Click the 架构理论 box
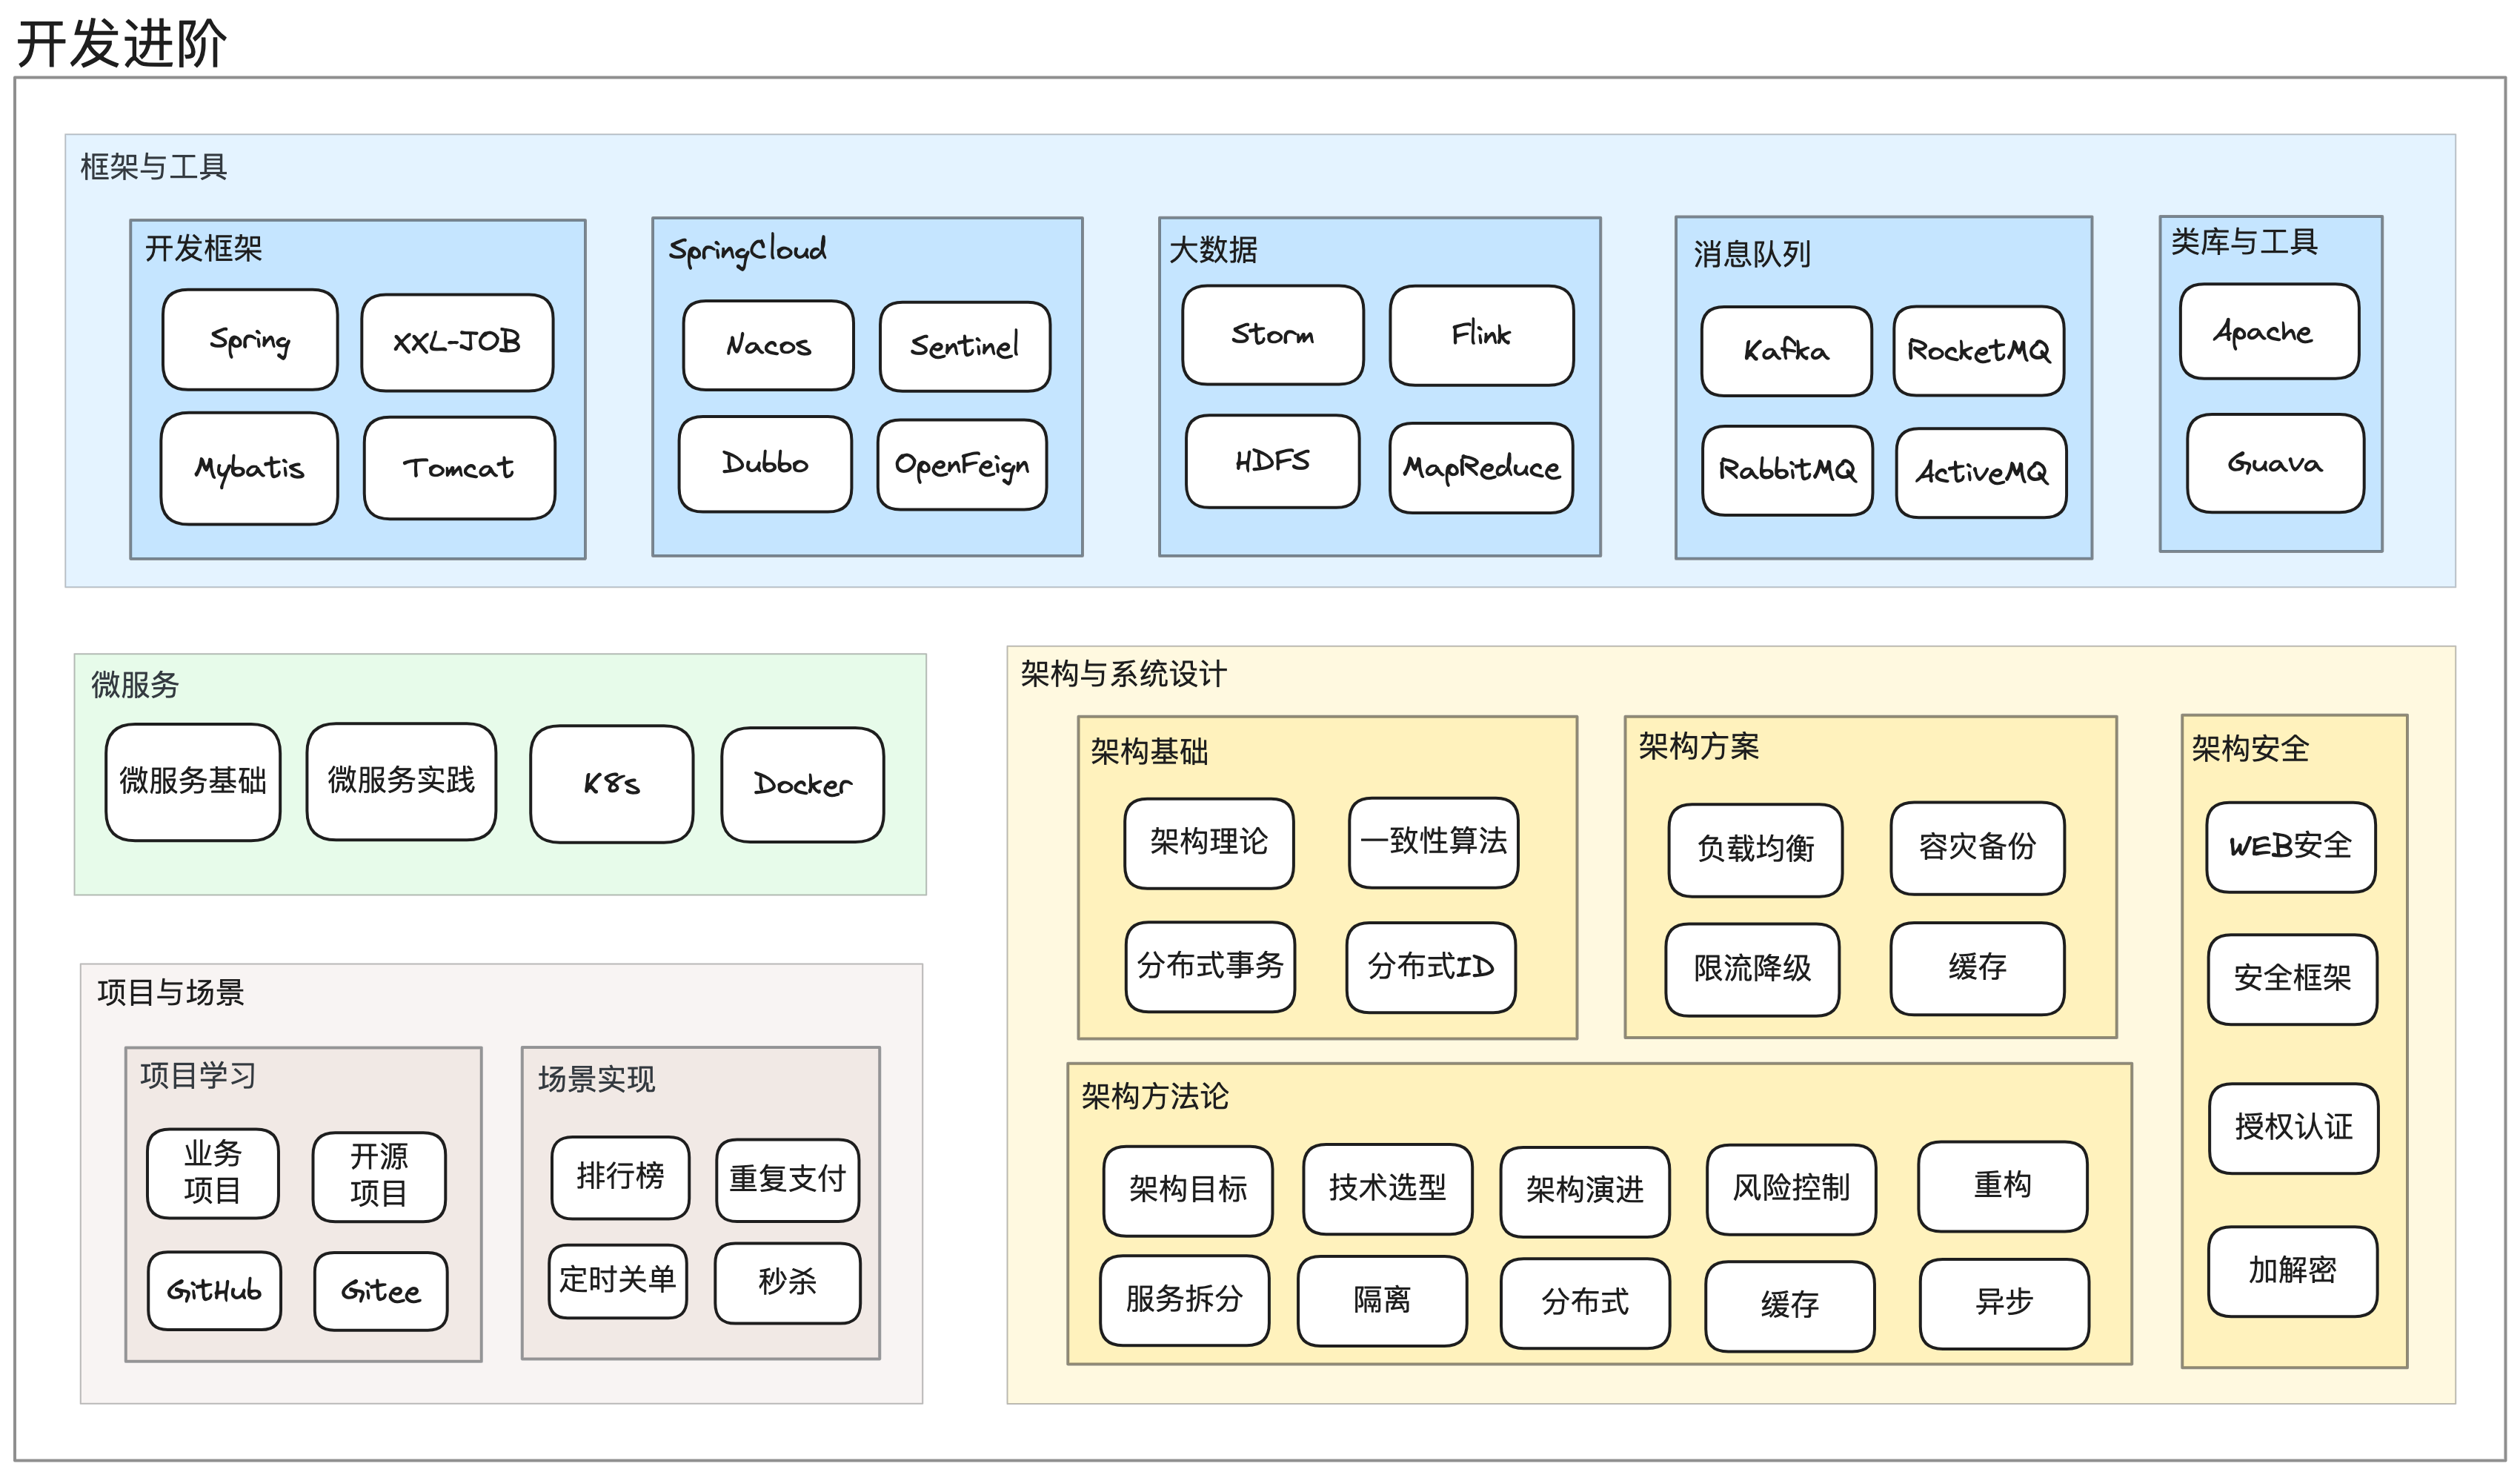This screenshot has width=2520, height=1475. tap(1209, 843)
